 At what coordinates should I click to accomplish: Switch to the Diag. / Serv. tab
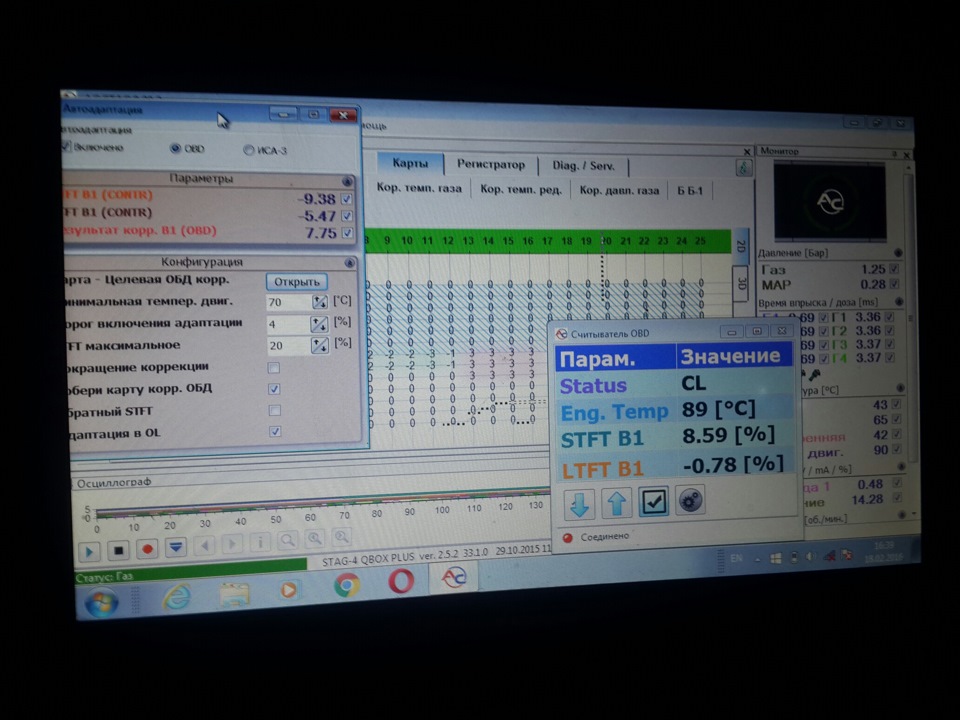(x=583, y=166)
